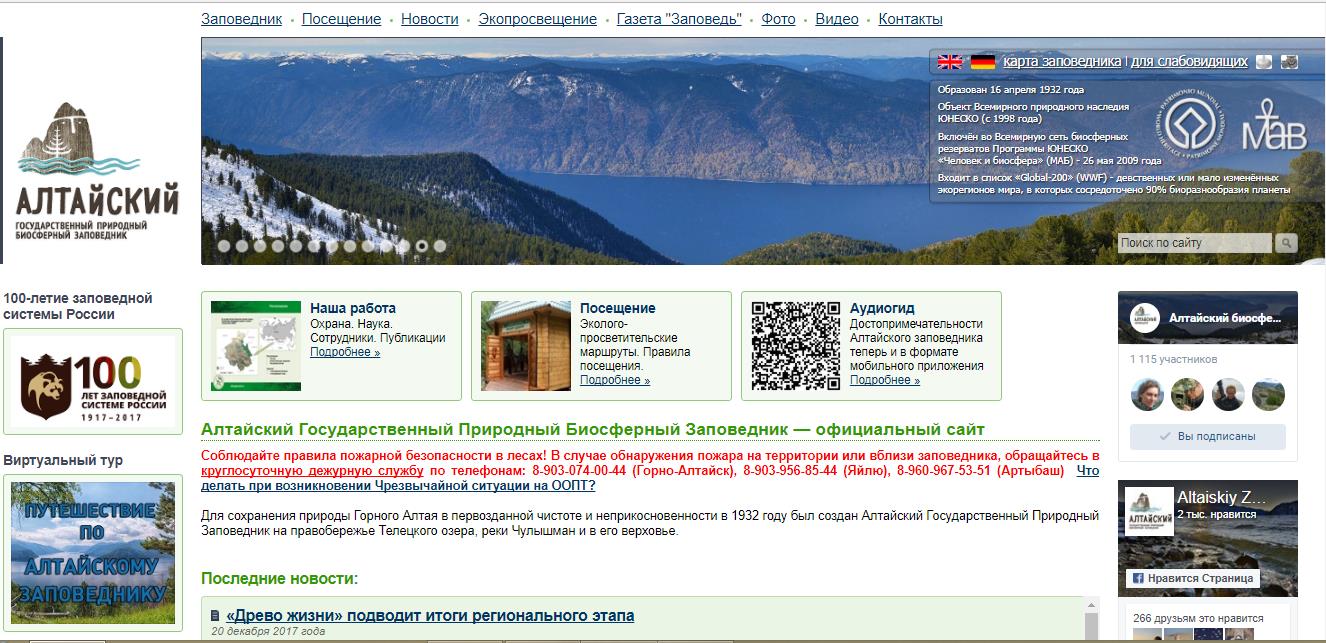The height and width of the screenshot is (643, 1326).
Task: Click 'Подробнее' under Наша работа
Action: coord(344,352)
